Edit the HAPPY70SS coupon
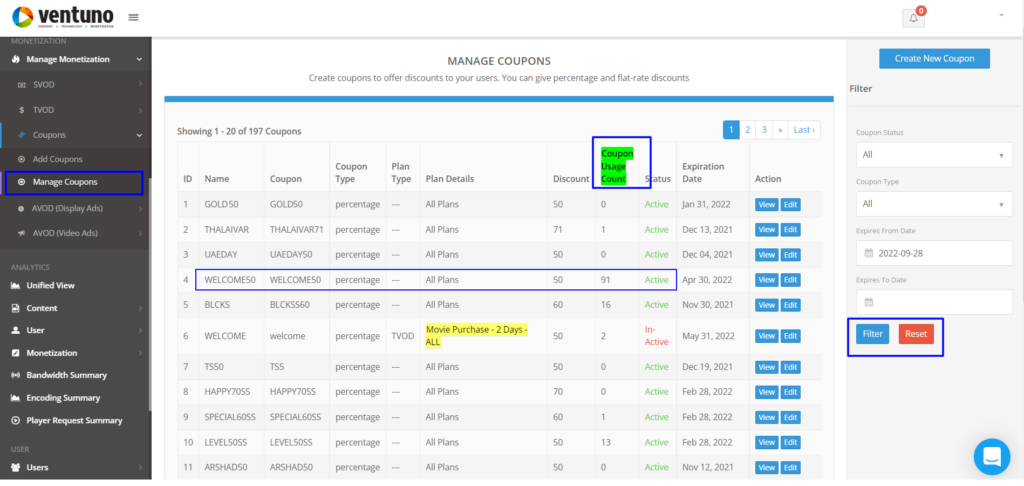The width and height of the screenshot is (1024, 486). pos(790,392)
